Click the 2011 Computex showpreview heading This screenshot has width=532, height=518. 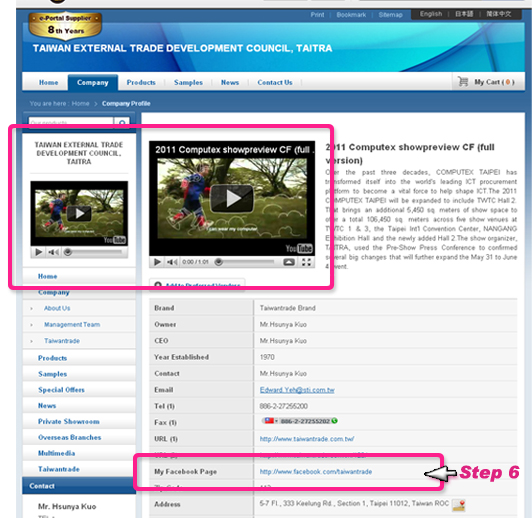(x=410, y=153)
